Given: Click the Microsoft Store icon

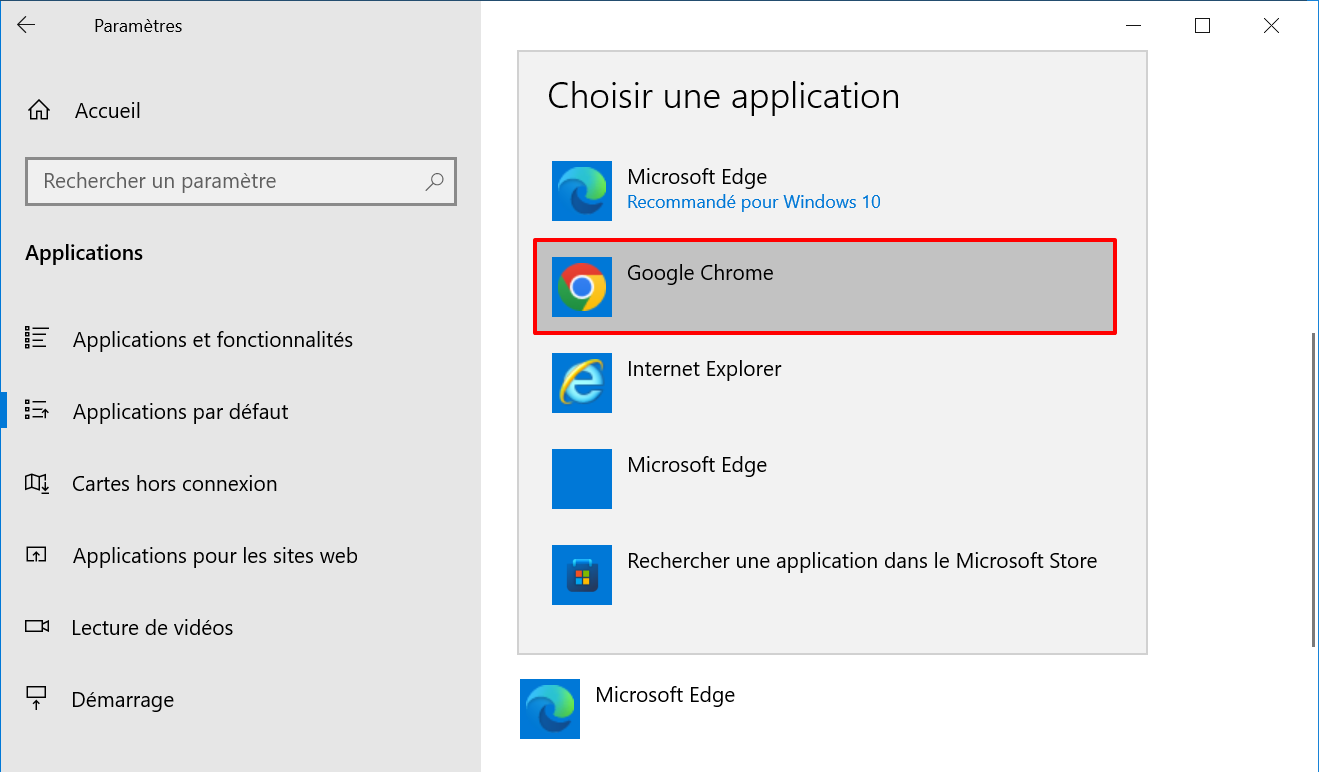Looking at the screenshot, I should click(x=582, y=575).
